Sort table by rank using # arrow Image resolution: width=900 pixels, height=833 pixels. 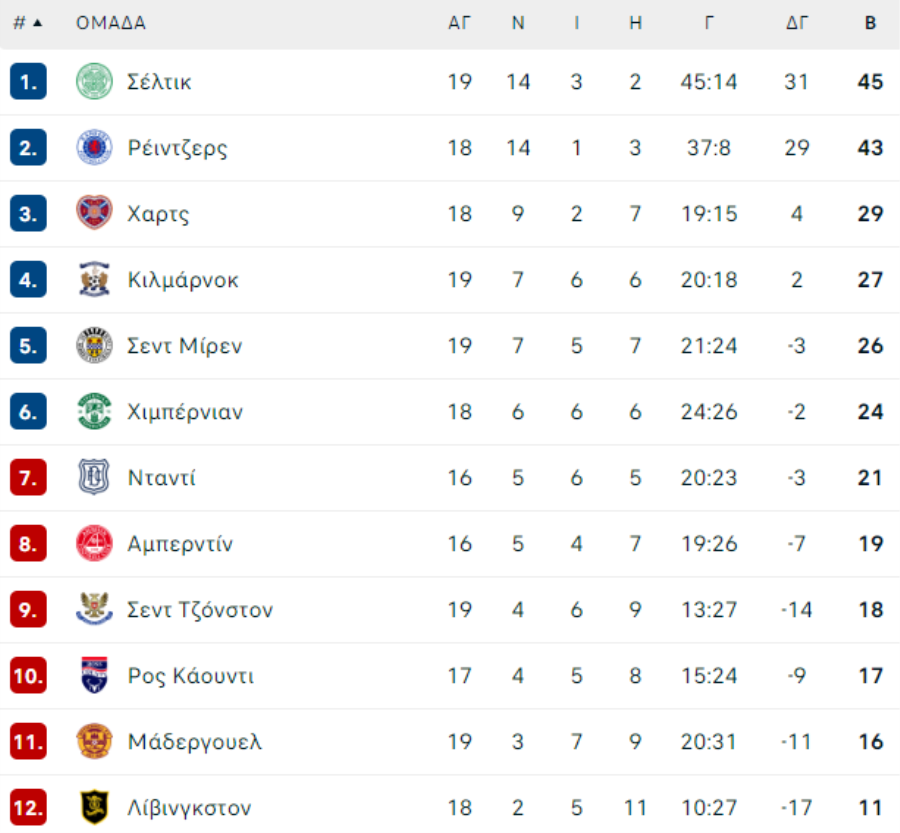[27, 23]
